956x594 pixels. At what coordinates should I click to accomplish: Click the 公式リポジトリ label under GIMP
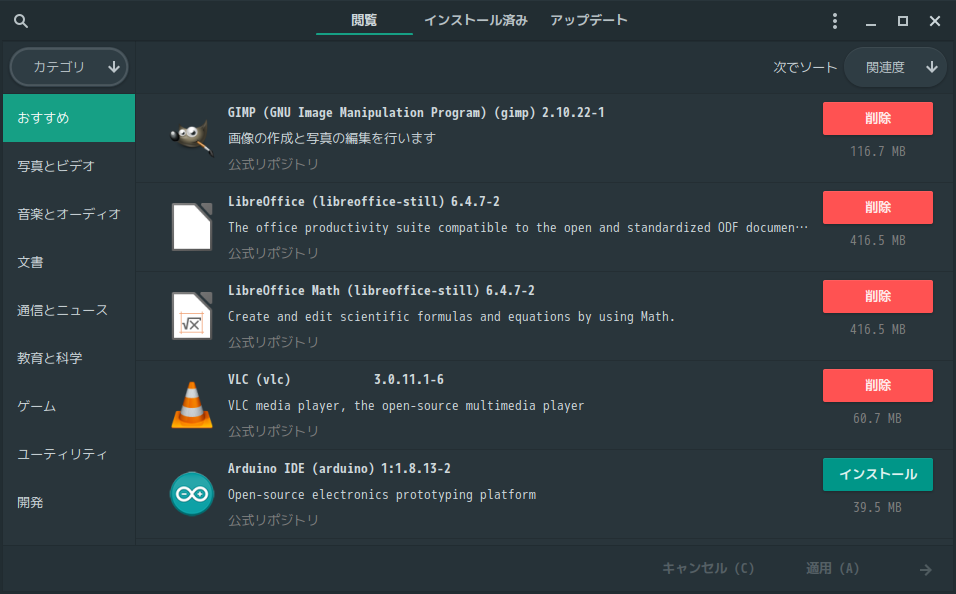(273, 164)
